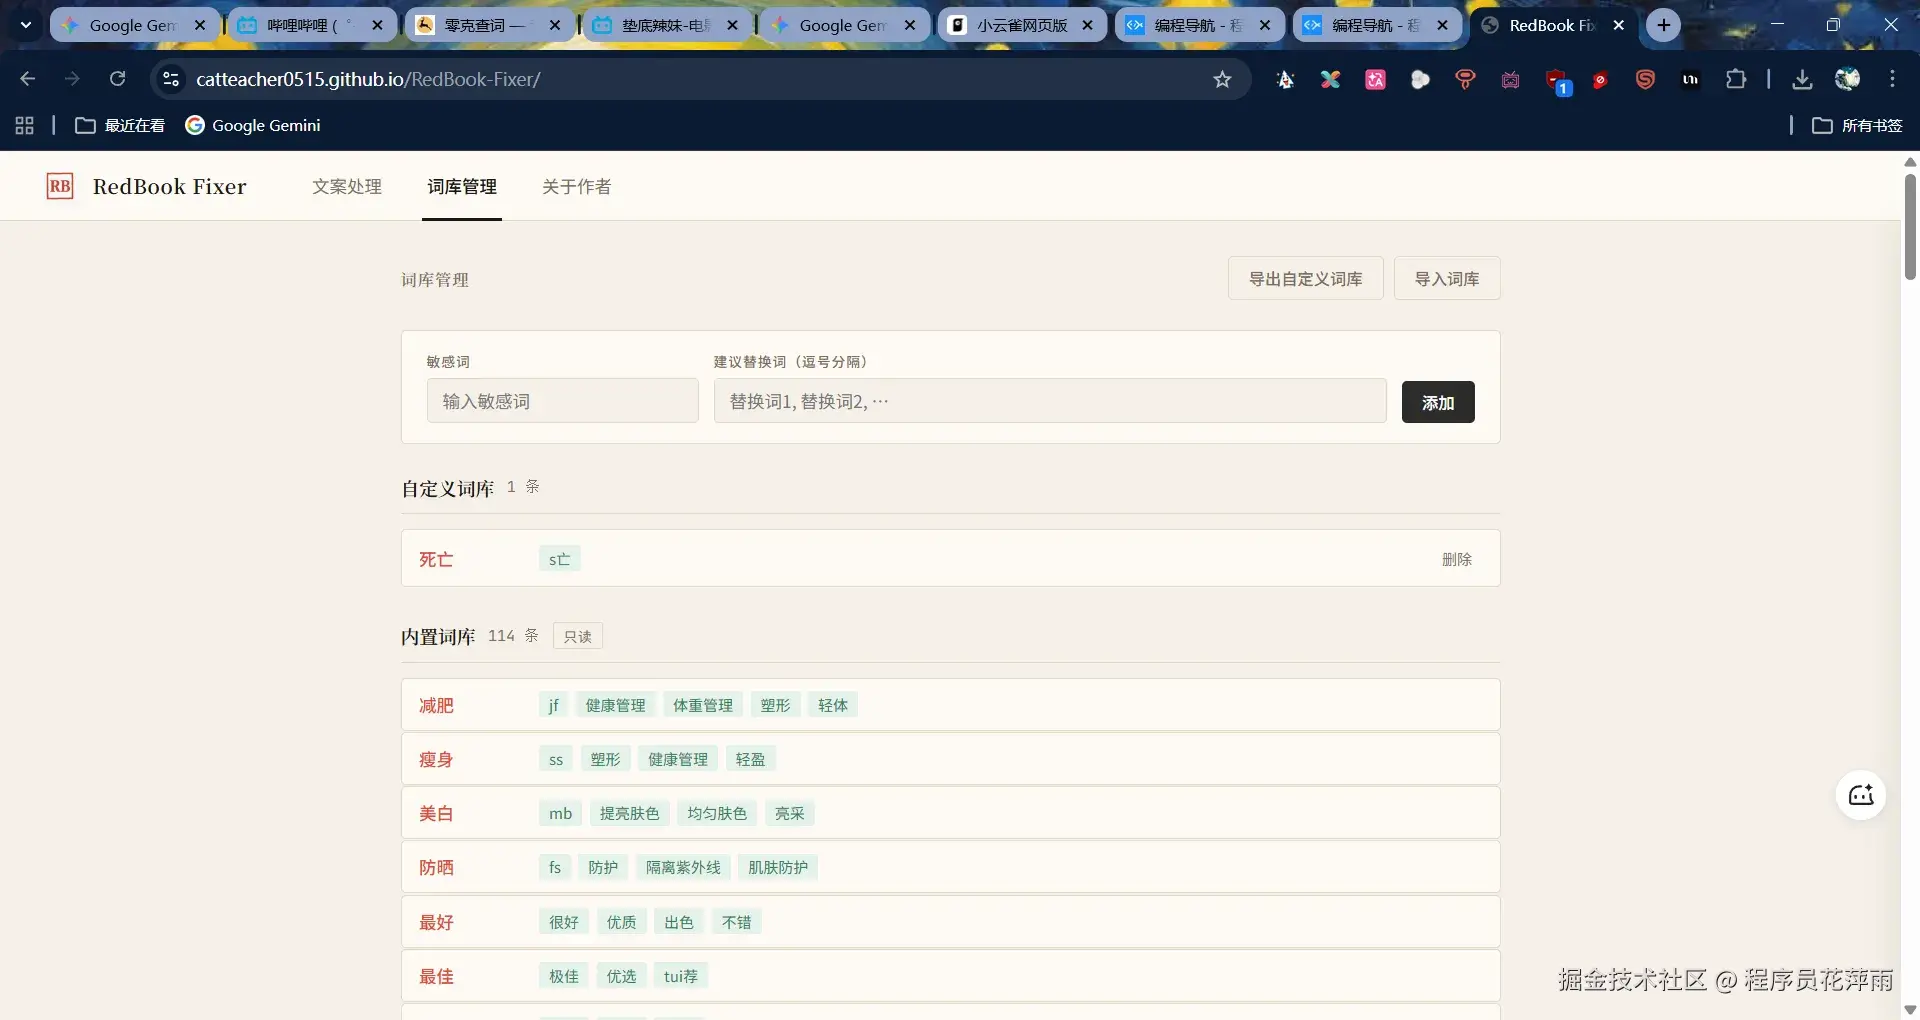Image resolution: width=1920 pixels, height=1020 pixels.
Task: Bookmark this page with the star icon
Action: pyautogui.click(x=1222, y=79)
